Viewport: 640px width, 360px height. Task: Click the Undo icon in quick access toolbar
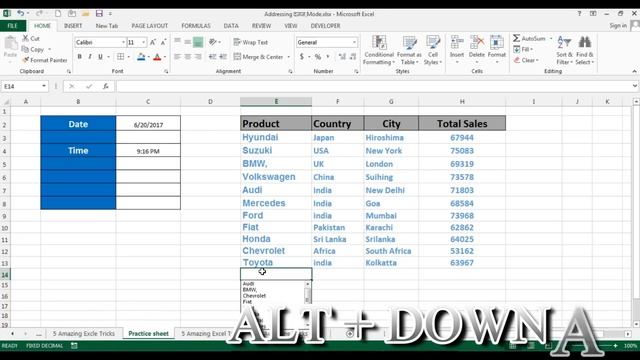pos(20,13)
